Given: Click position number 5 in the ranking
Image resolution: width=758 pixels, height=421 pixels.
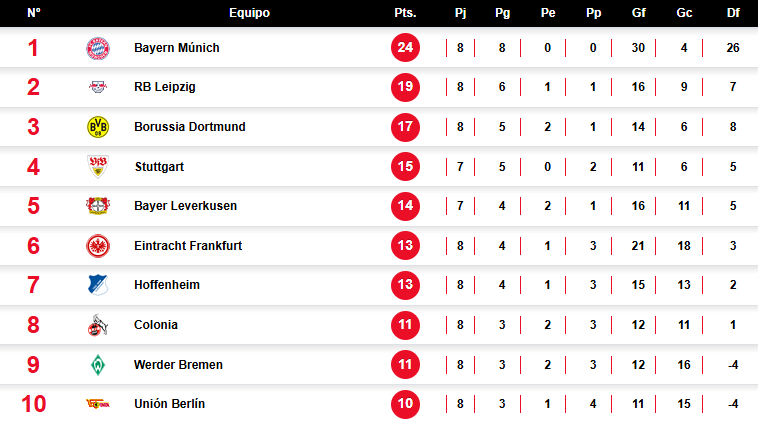Looking at the screenshot, I should 33,206.
